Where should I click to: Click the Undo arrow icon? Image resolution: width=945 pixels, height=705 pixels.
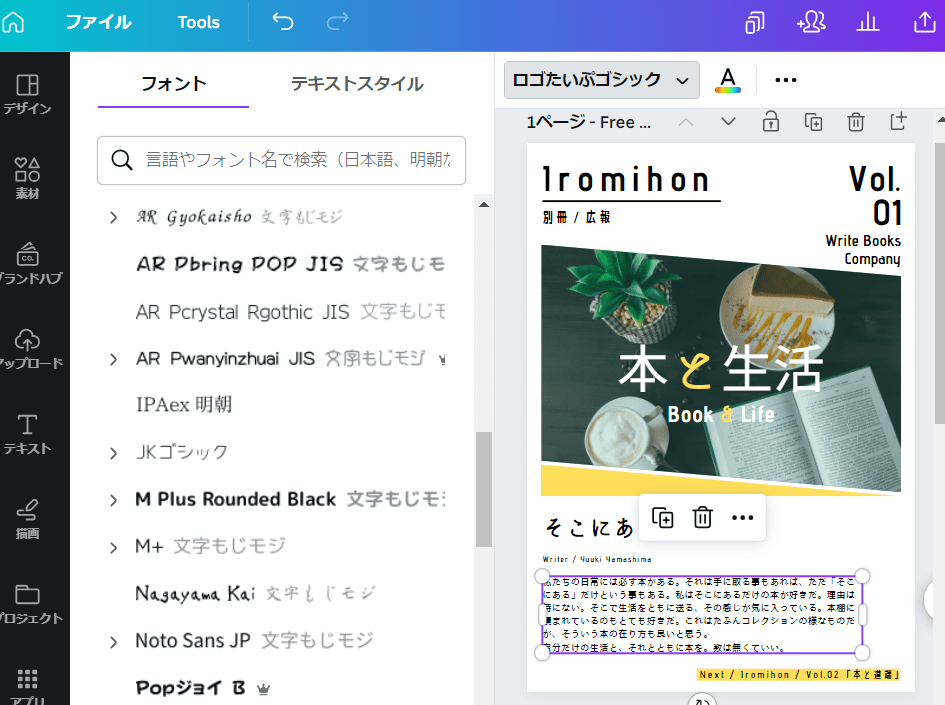[283, 22]
